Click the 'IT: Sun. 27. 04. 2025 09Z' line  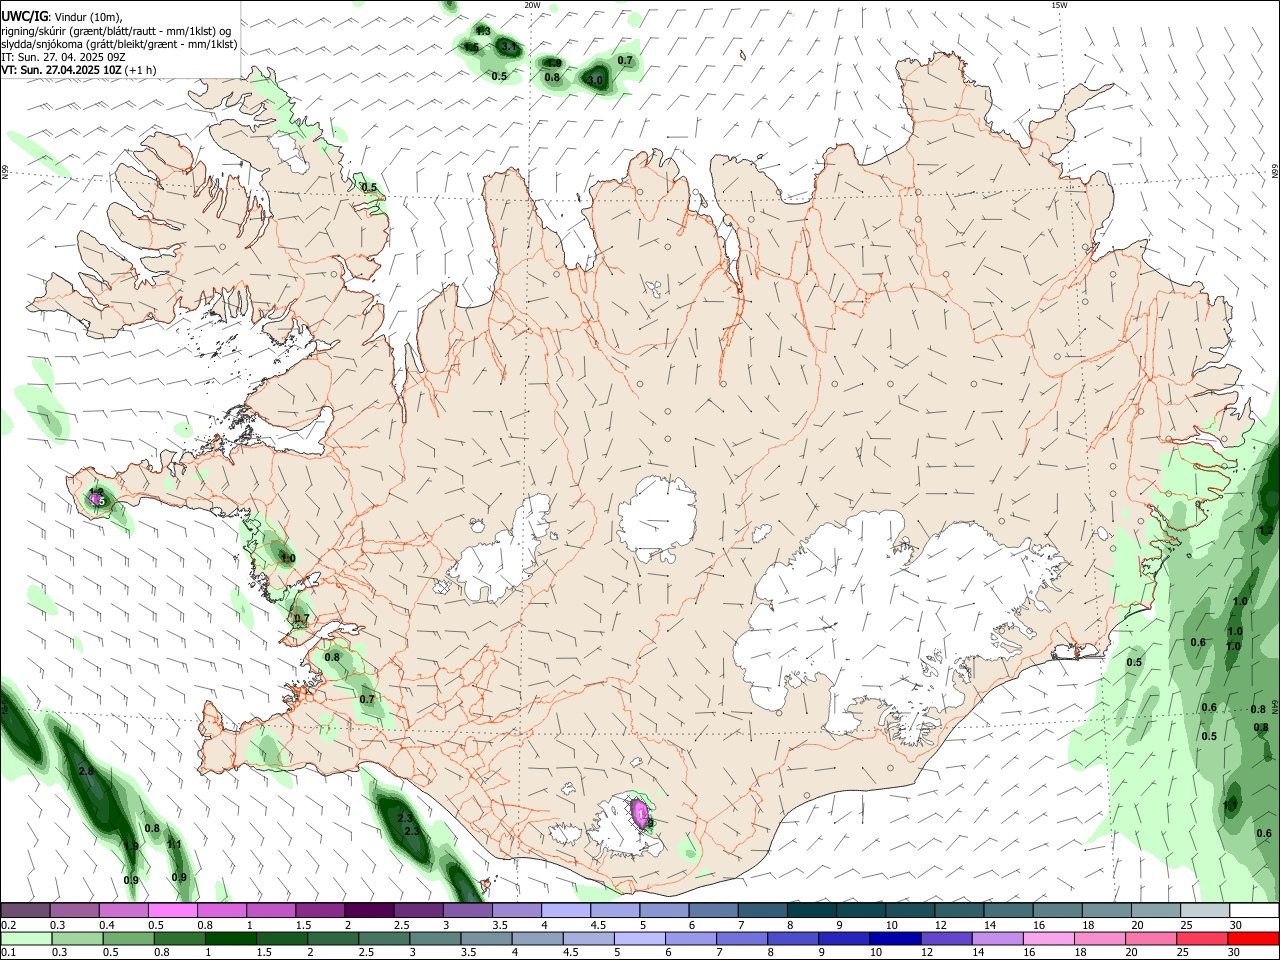coord(63,57)
